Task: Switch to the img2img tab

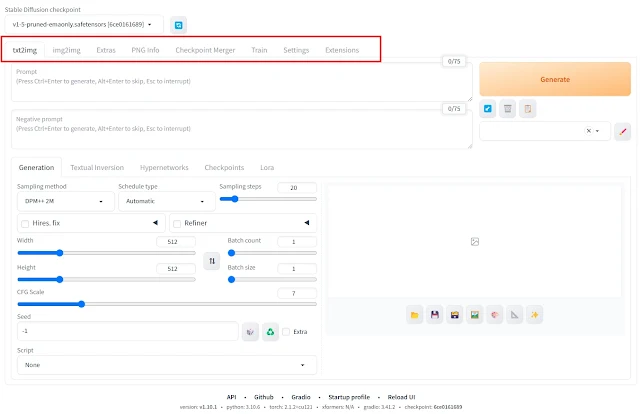Action: coord(67,50)
